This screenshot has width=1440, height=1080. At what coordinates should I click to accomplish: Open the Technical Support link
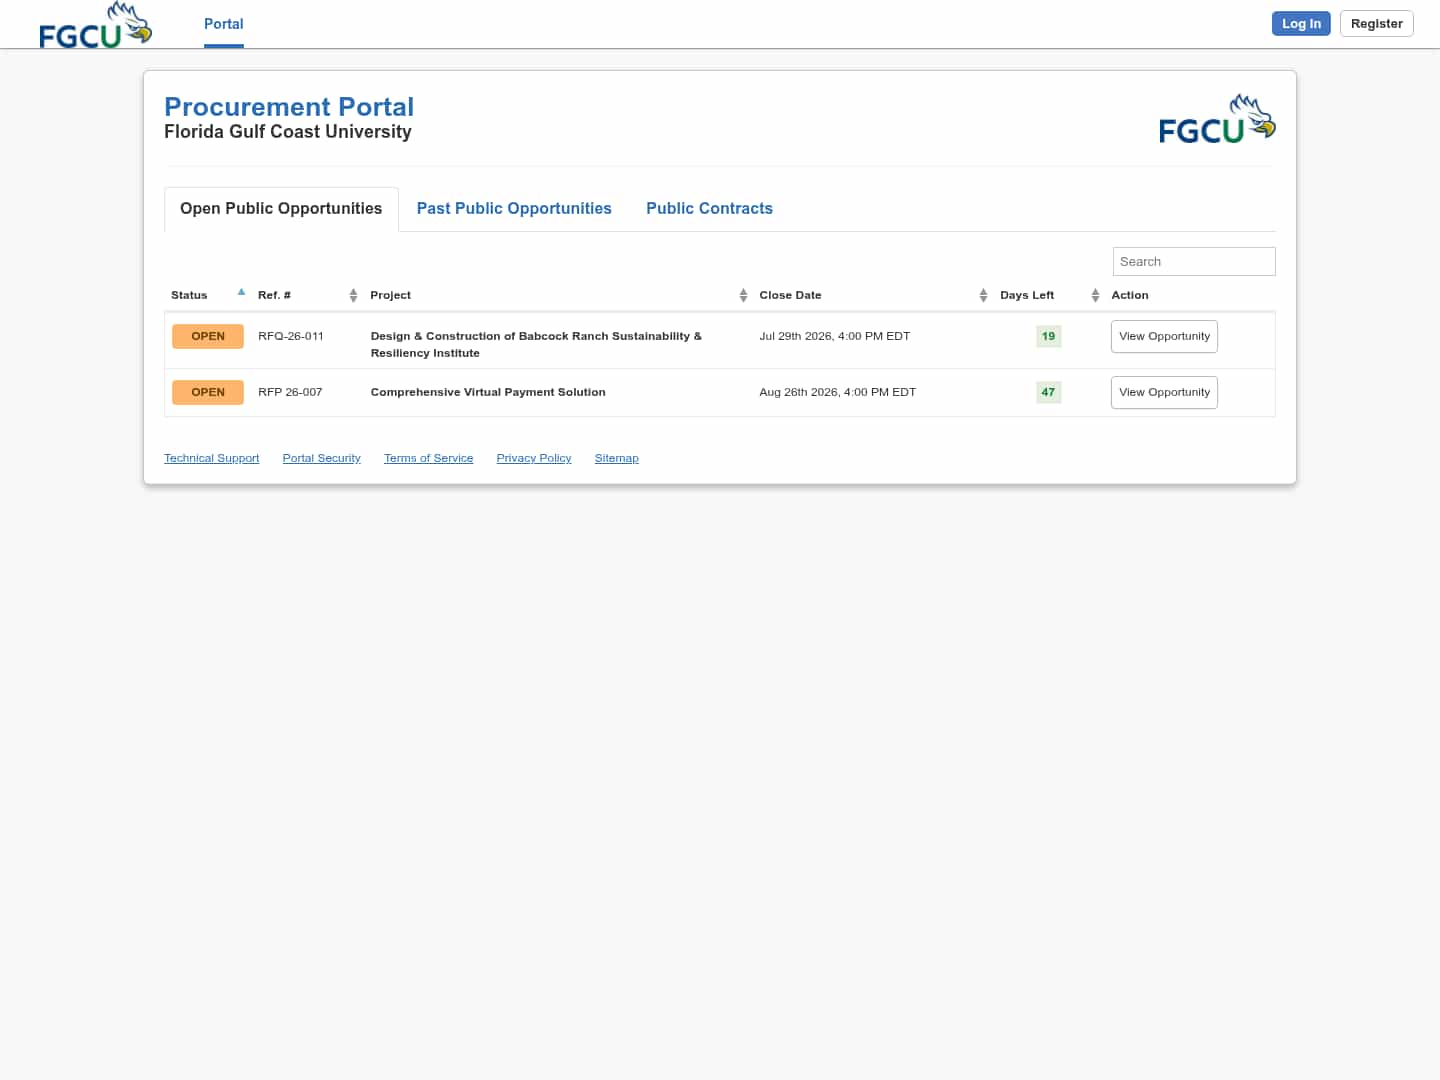tap(211, 458)
